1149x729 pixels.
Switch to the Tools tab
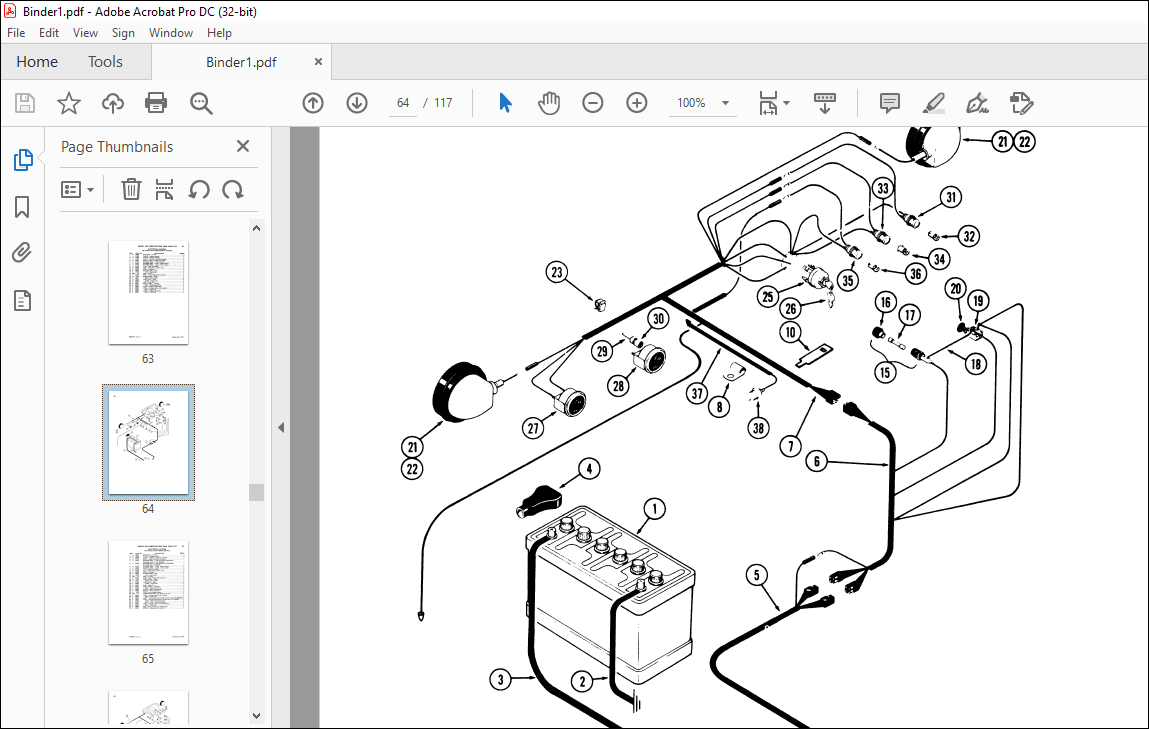[x=105, y=62]
